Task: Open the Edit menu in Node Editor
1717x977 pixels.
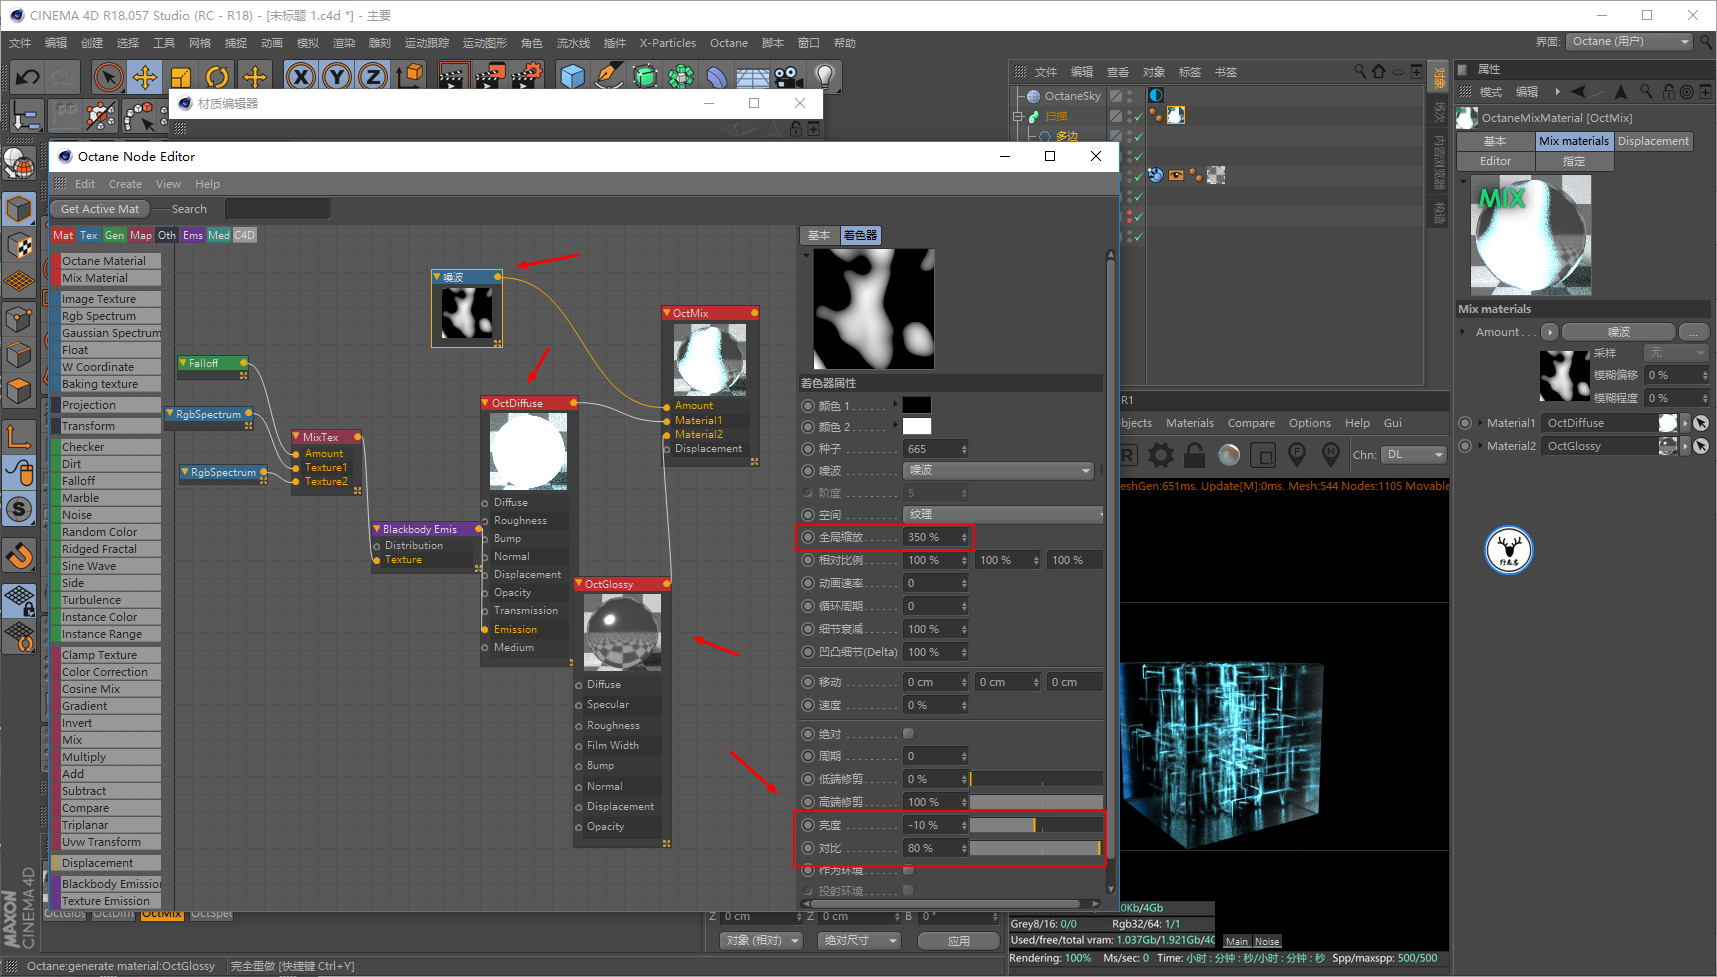Action: pos(85,184)
